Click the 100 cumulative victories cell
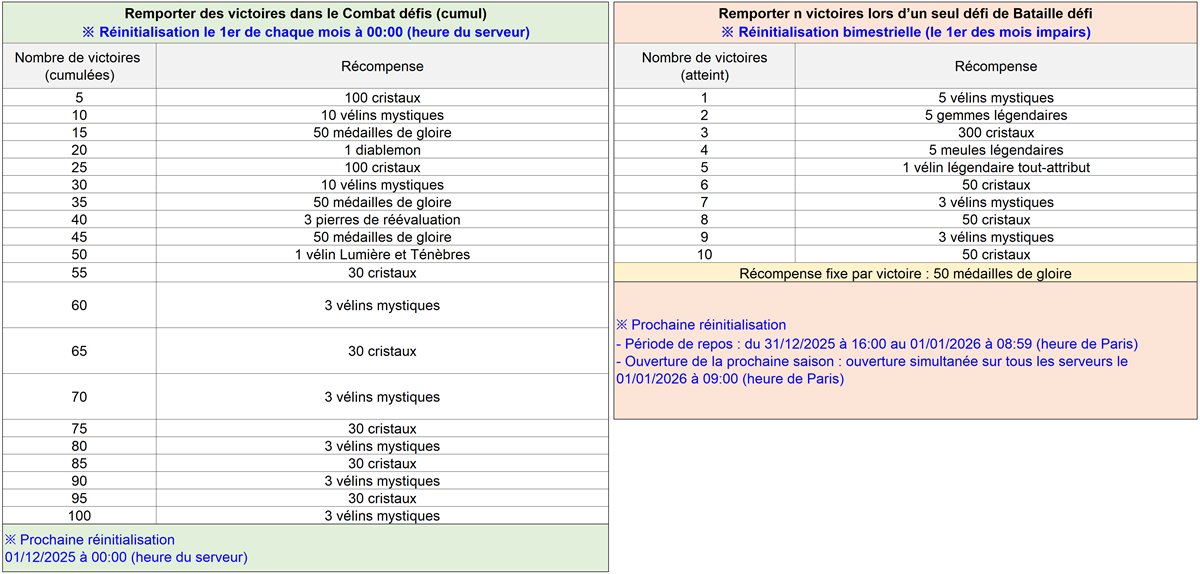This screenshot has height=574, width=1200. click(78, 516)
